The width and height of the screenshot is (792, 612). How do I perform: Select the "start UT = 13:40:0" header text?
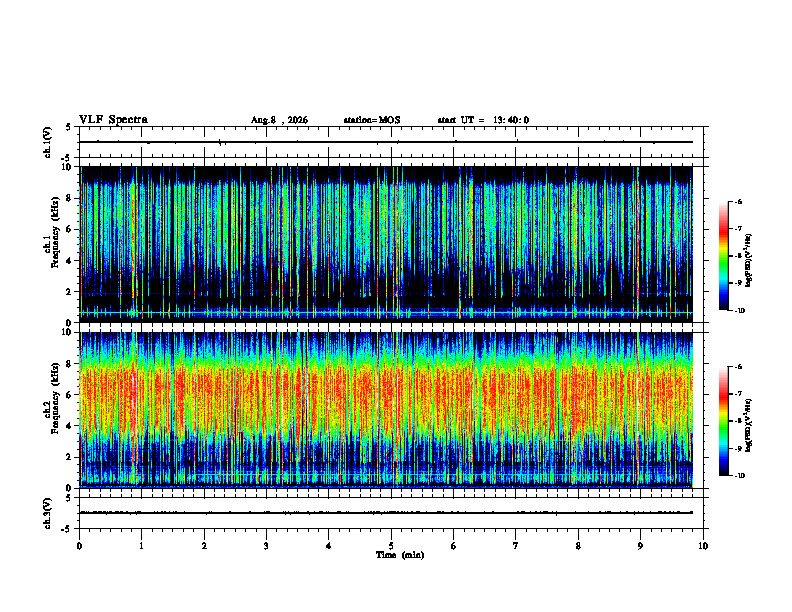tap(483, 120)
